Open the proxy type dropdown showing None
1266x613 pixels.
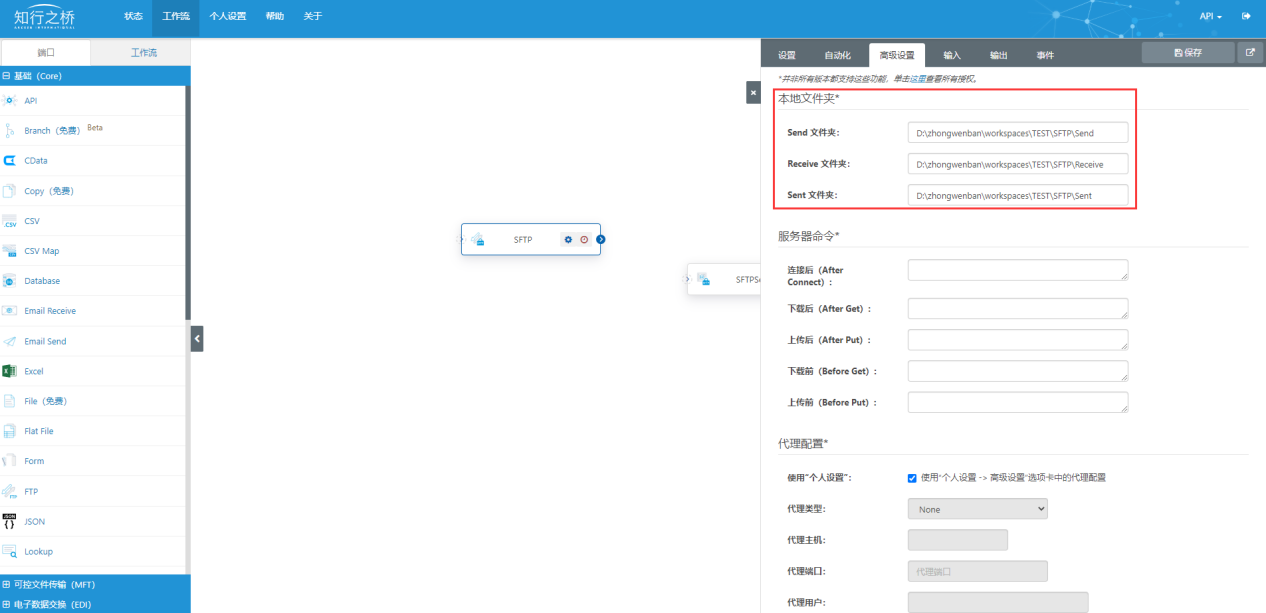977,509
